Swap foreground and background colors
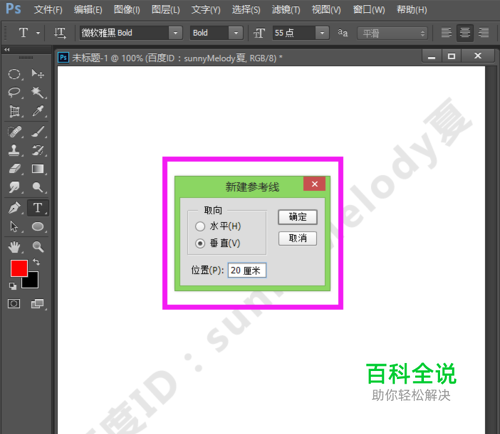The height and width of the screenshot is (434, 500). (x=36, y=262)
